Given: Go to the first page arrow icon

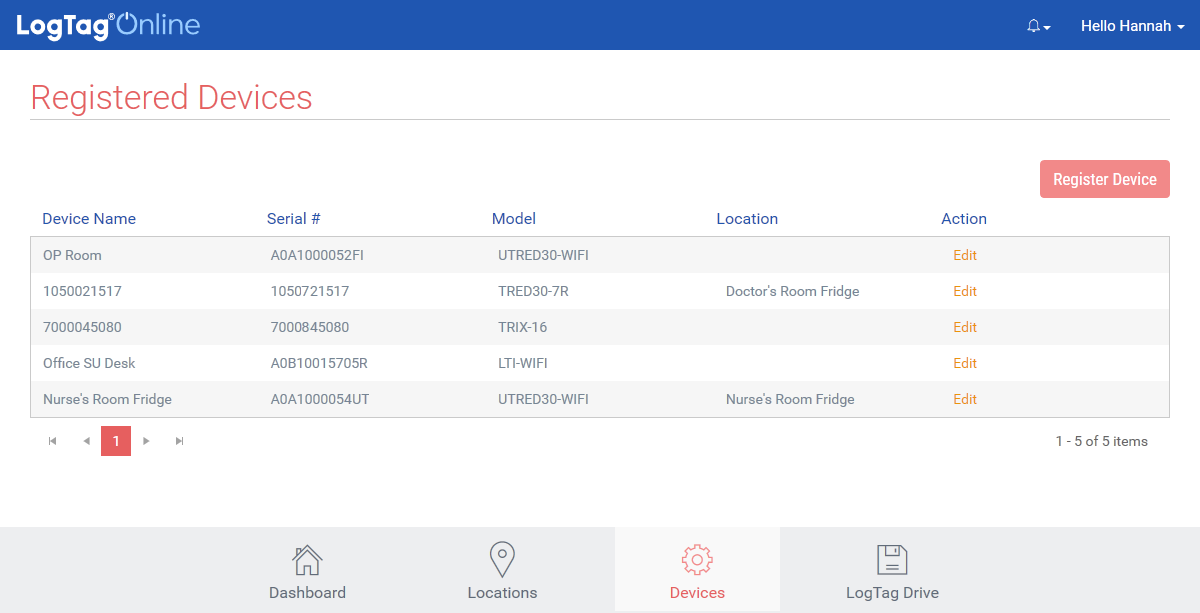Looking at the screenshot, I should (52, 440).
